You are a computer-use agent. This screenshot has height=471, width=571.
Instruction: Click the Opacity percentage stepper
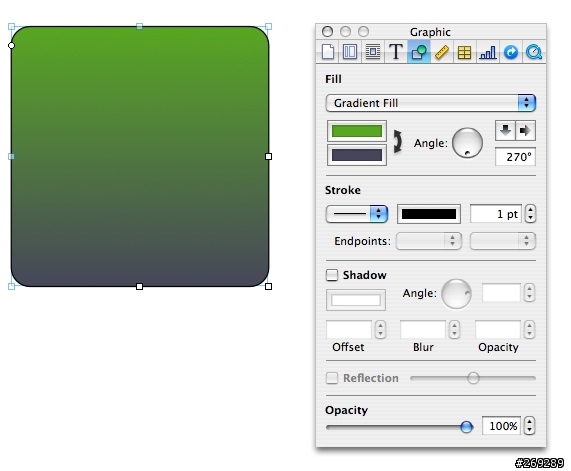(x=529, y=425)
